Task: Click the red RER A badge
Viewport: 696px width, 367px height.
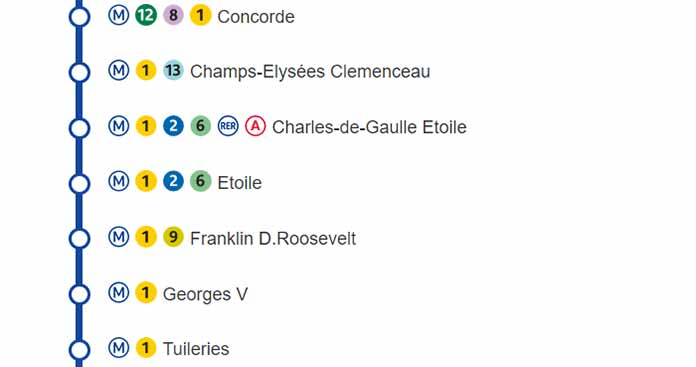Action: 256,126
